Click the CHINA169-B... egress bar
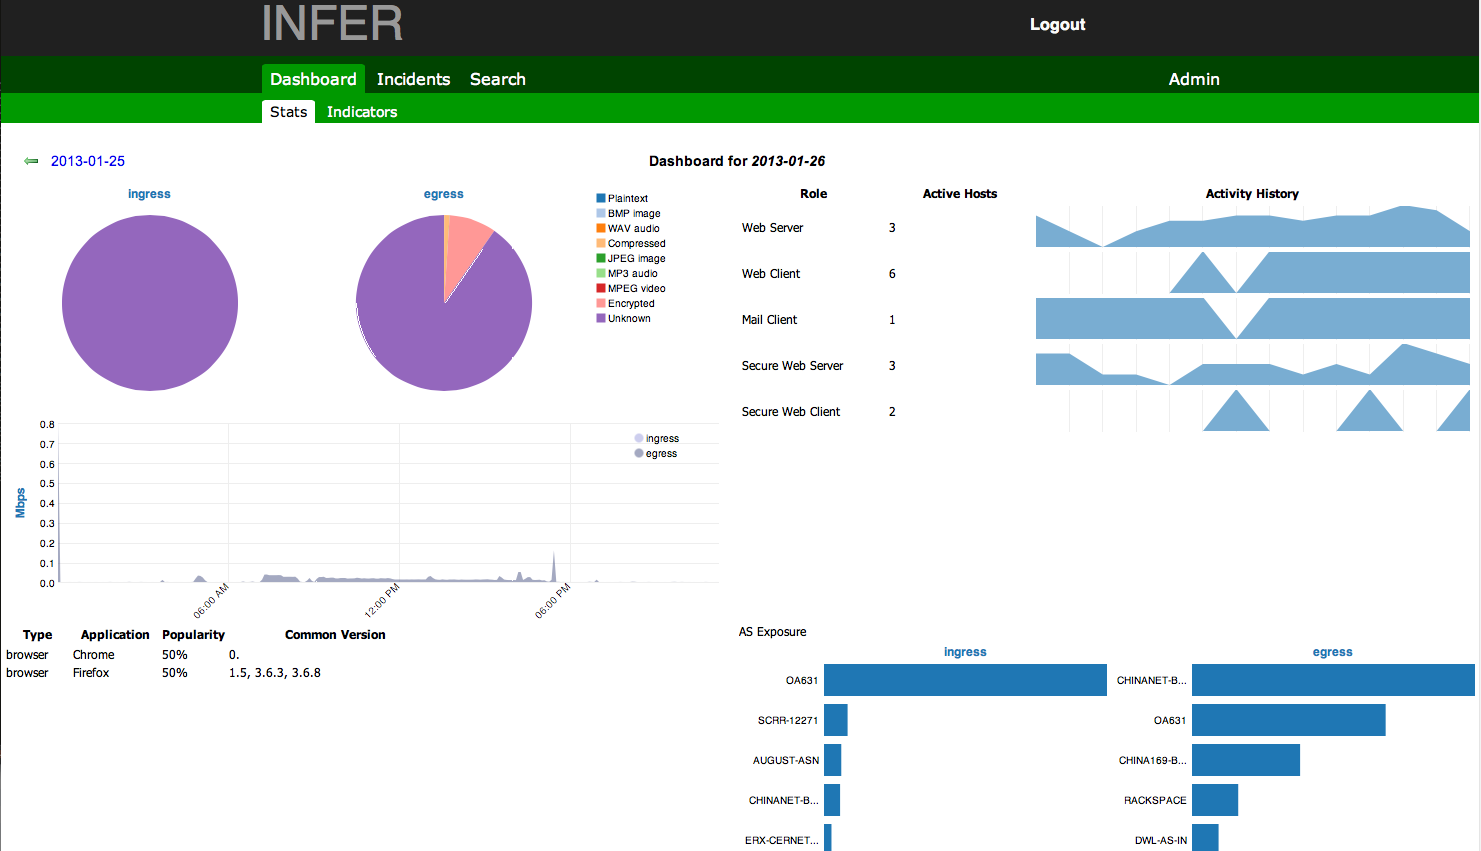The image size is (1481, 851). pos(1246,760)
